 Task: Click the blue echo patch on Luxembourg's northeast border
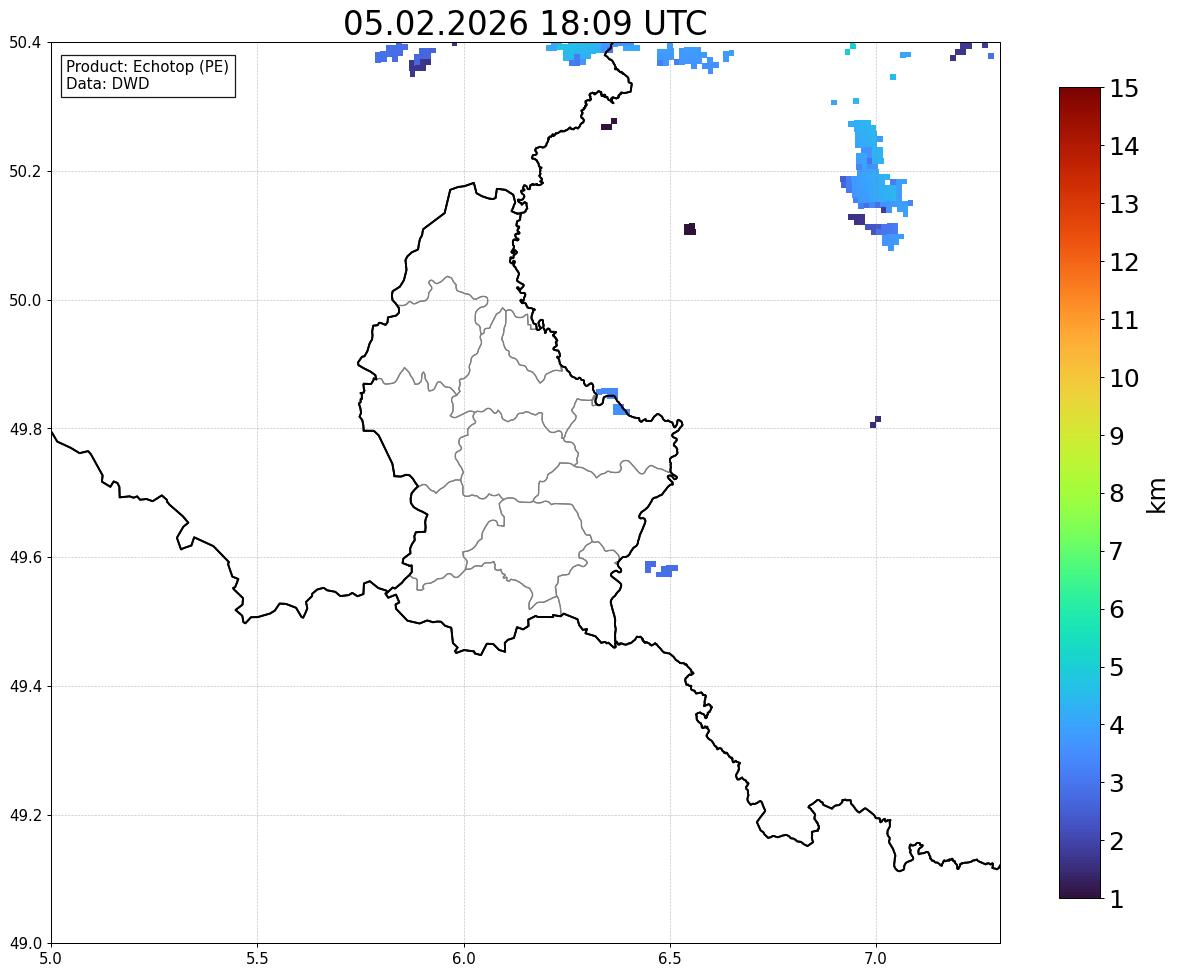[611, 400]
